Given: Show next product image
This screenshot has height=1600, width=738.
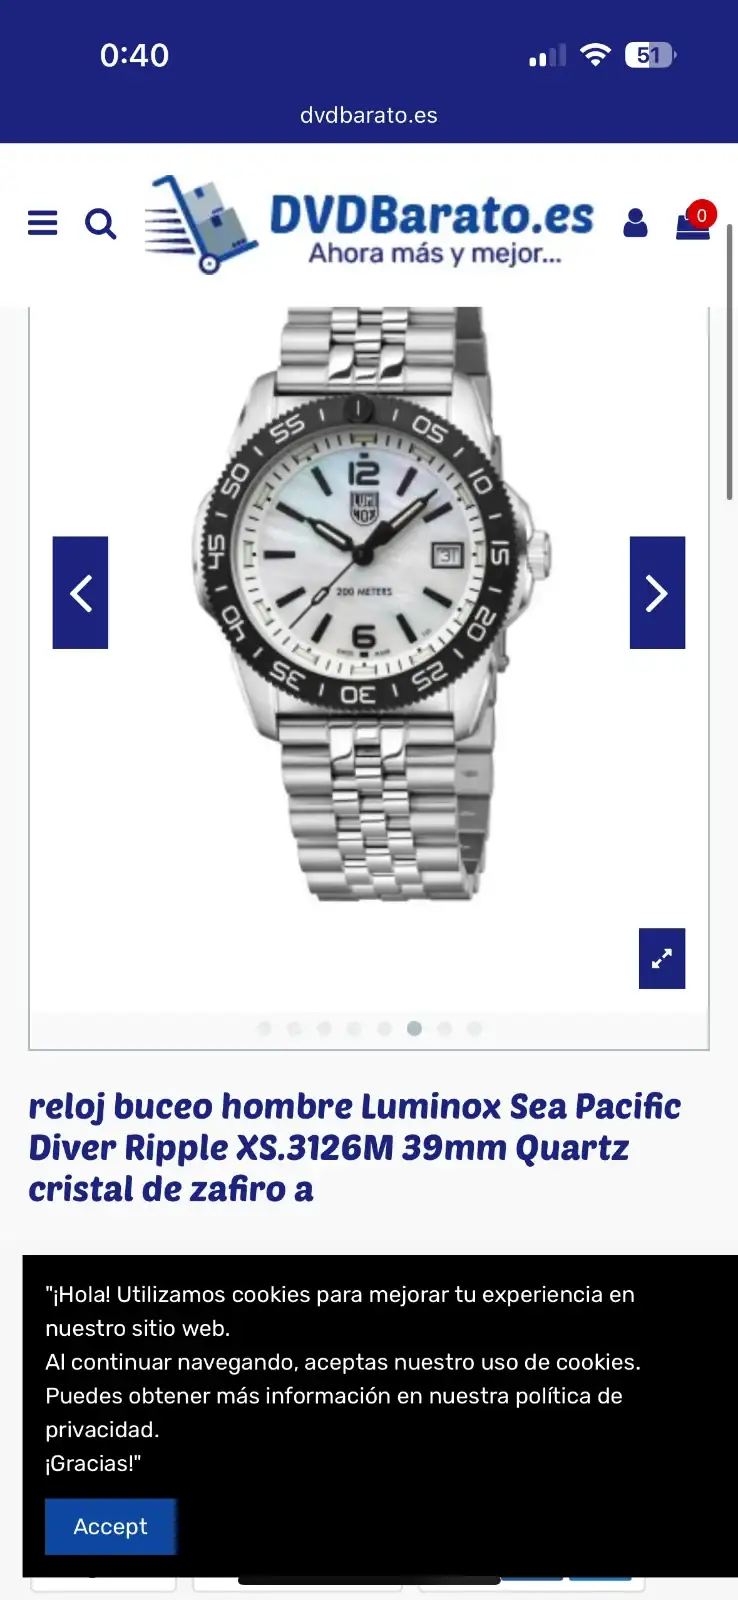Looking at the screenshot, I should point(657,593).
